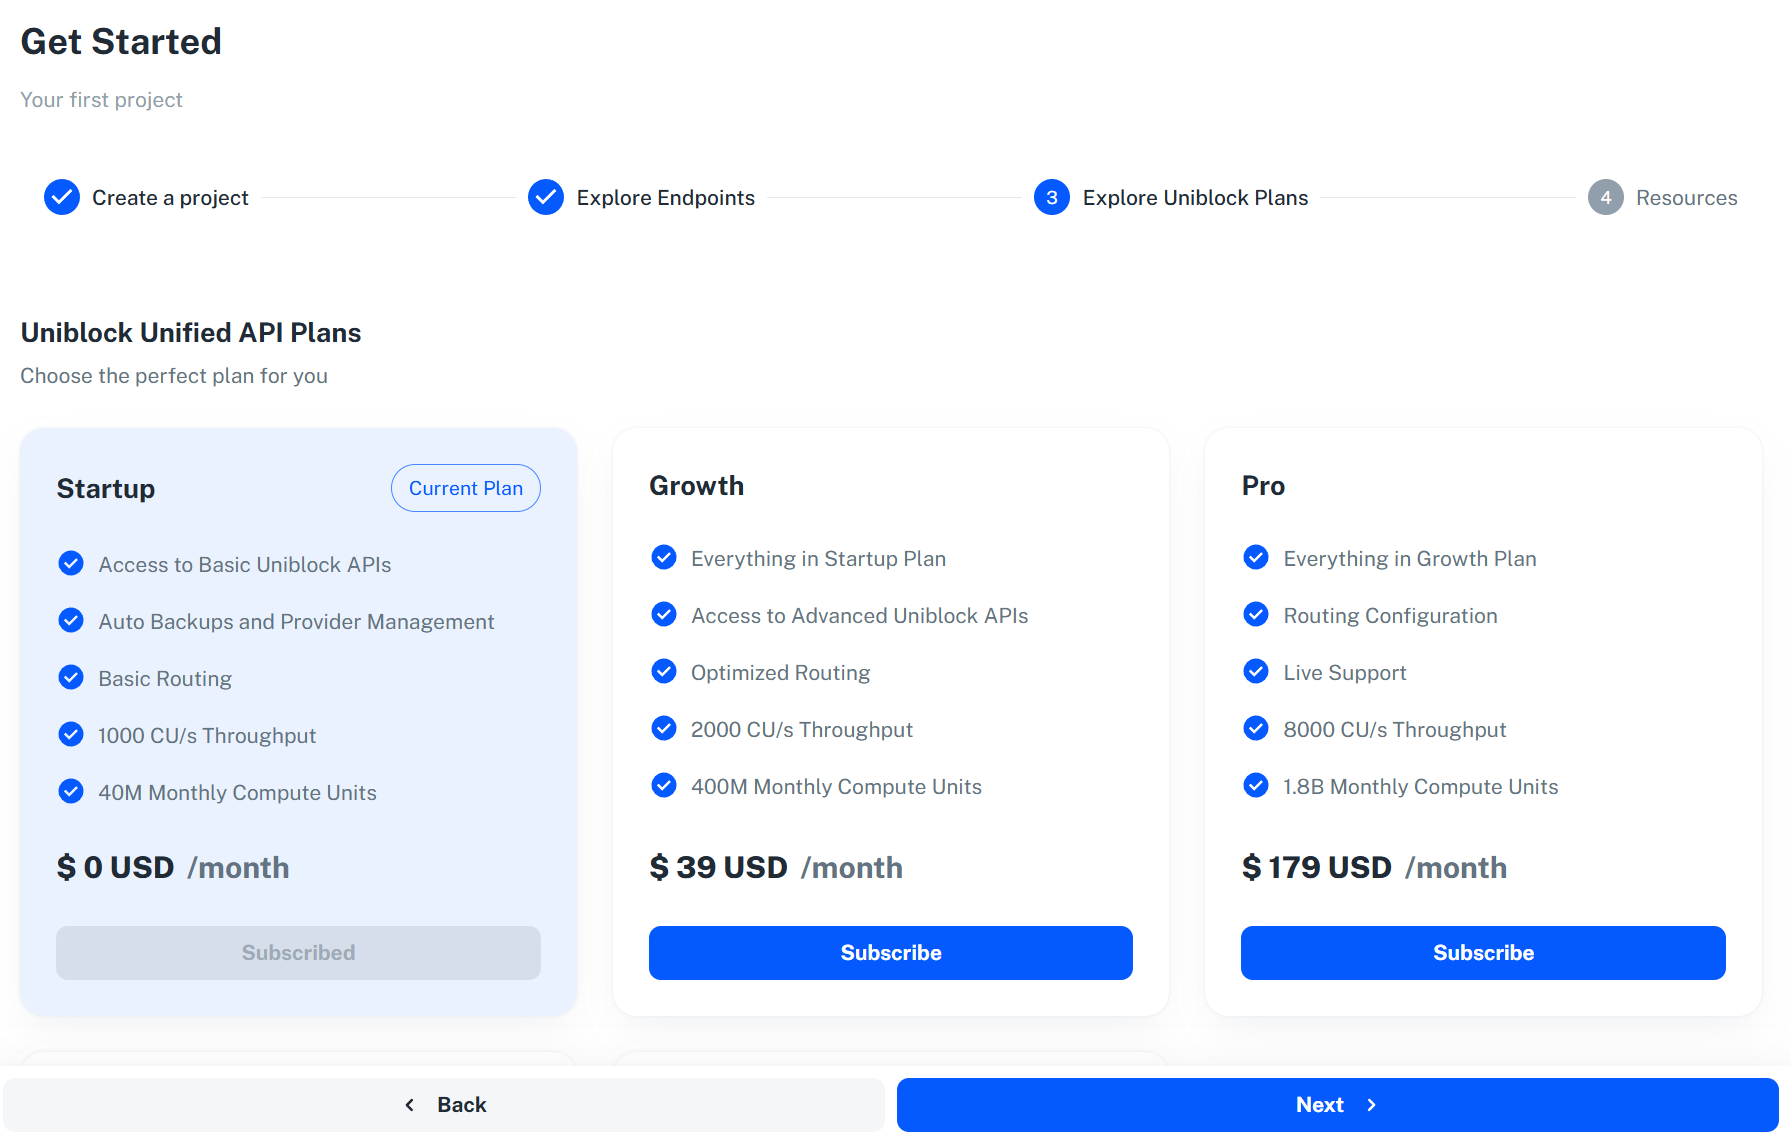Go back with the Back button
Viewport: 1791px width, 1141px height.
coord(444,1105)
